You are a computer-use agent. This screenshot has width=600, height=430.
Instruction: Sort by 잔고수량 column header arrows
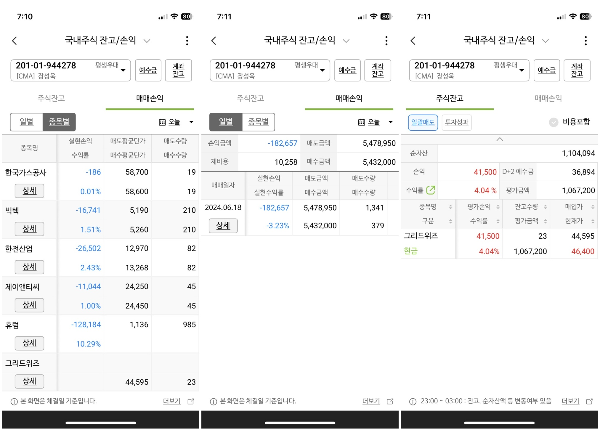pos(545,207)
